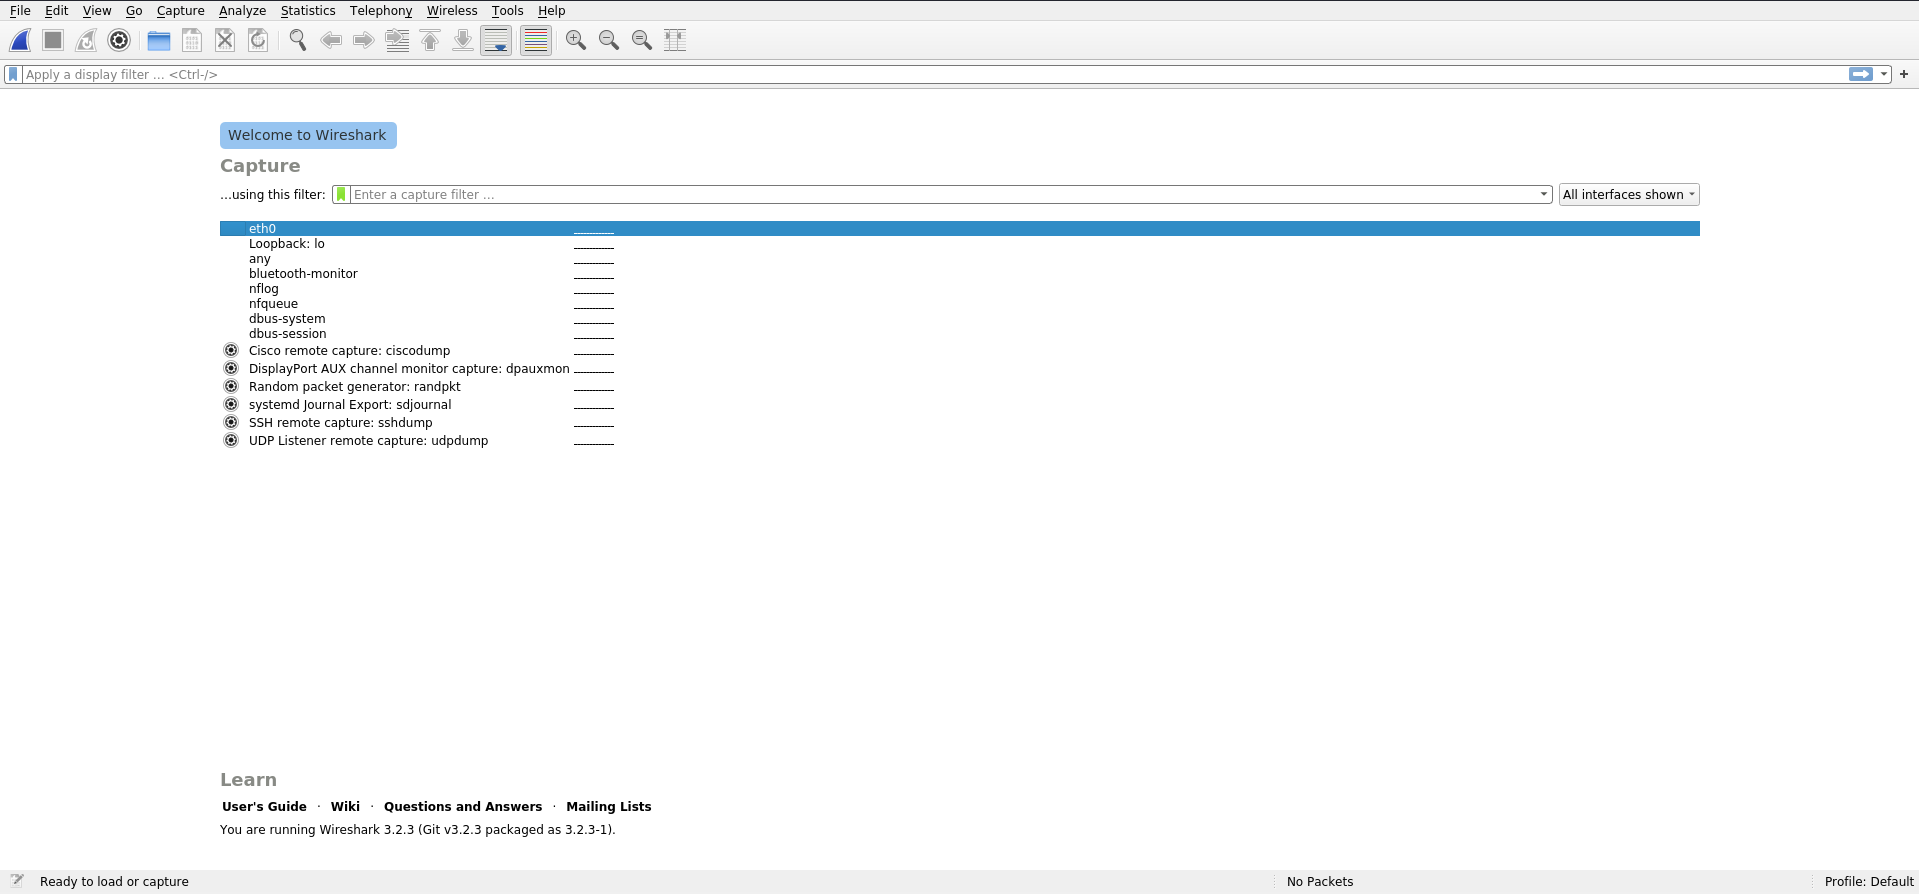Select the eth0 interface
Viewport: 1919px width, 894px height.
[960, 229]
